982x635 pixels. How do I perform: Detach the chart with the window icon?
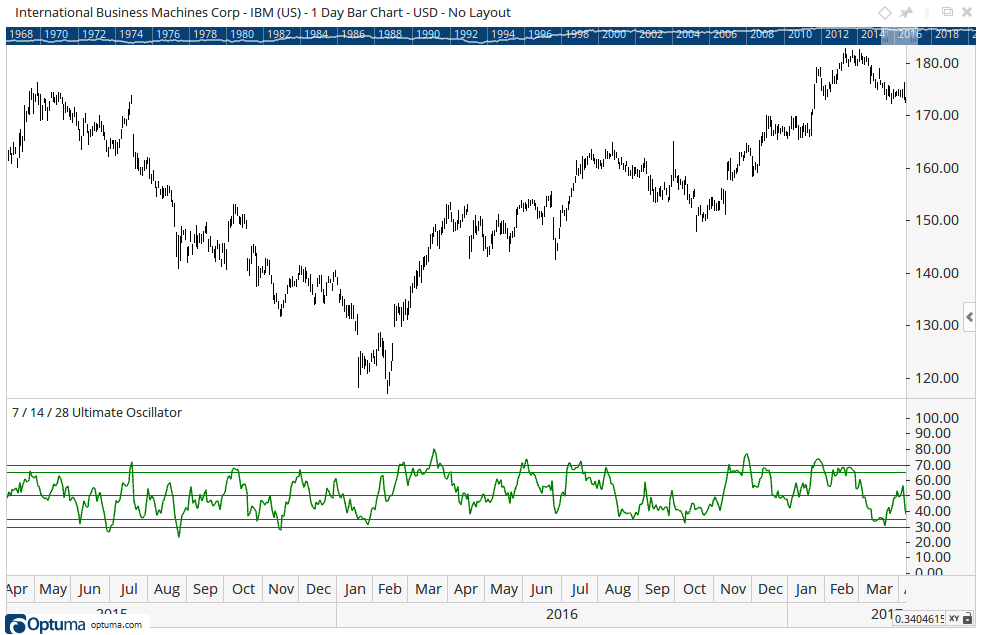click(948, 12)
